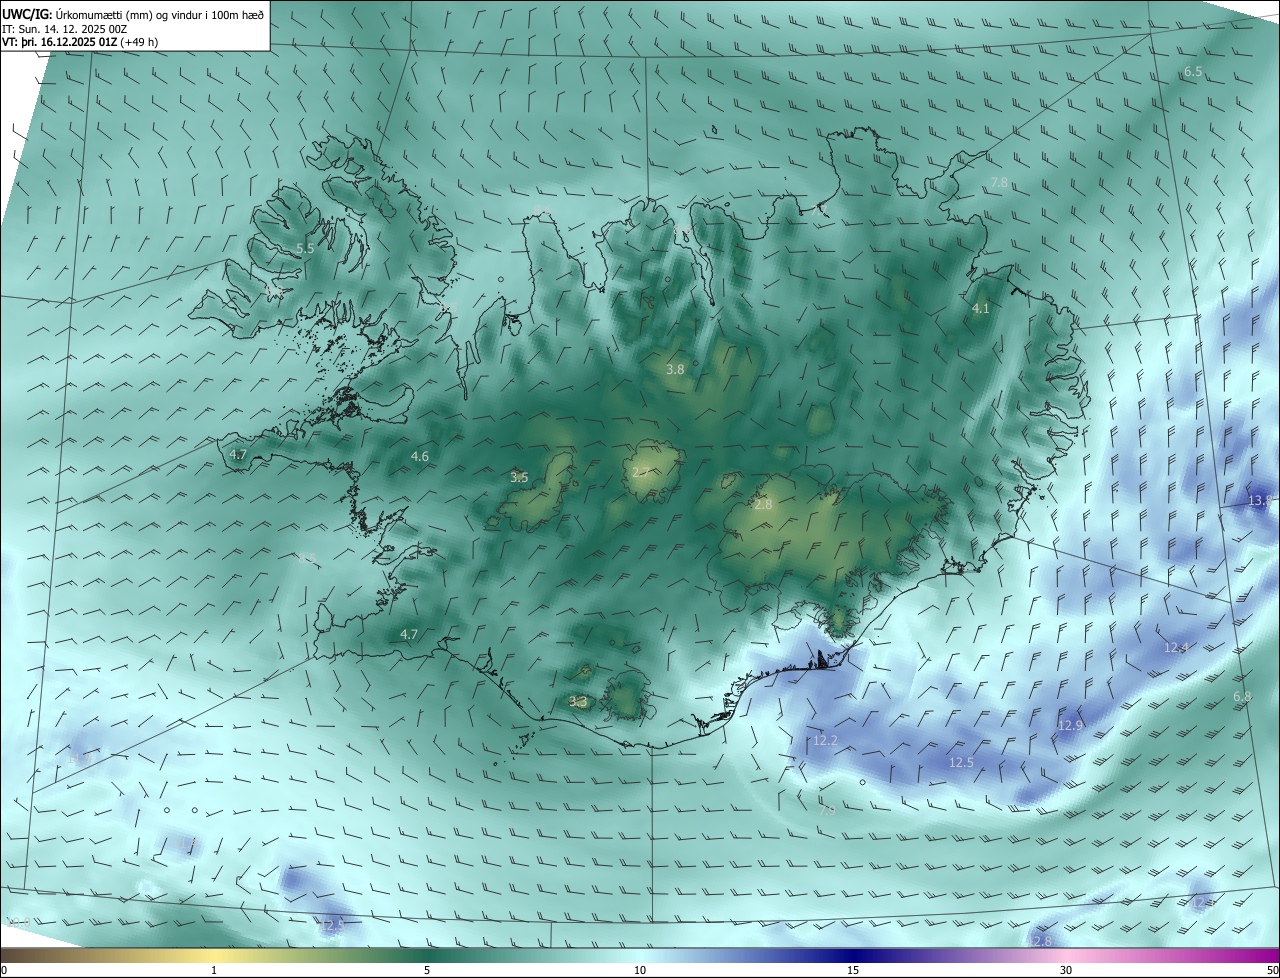Click the 12.9 value label offshore

pos(1071,725)
